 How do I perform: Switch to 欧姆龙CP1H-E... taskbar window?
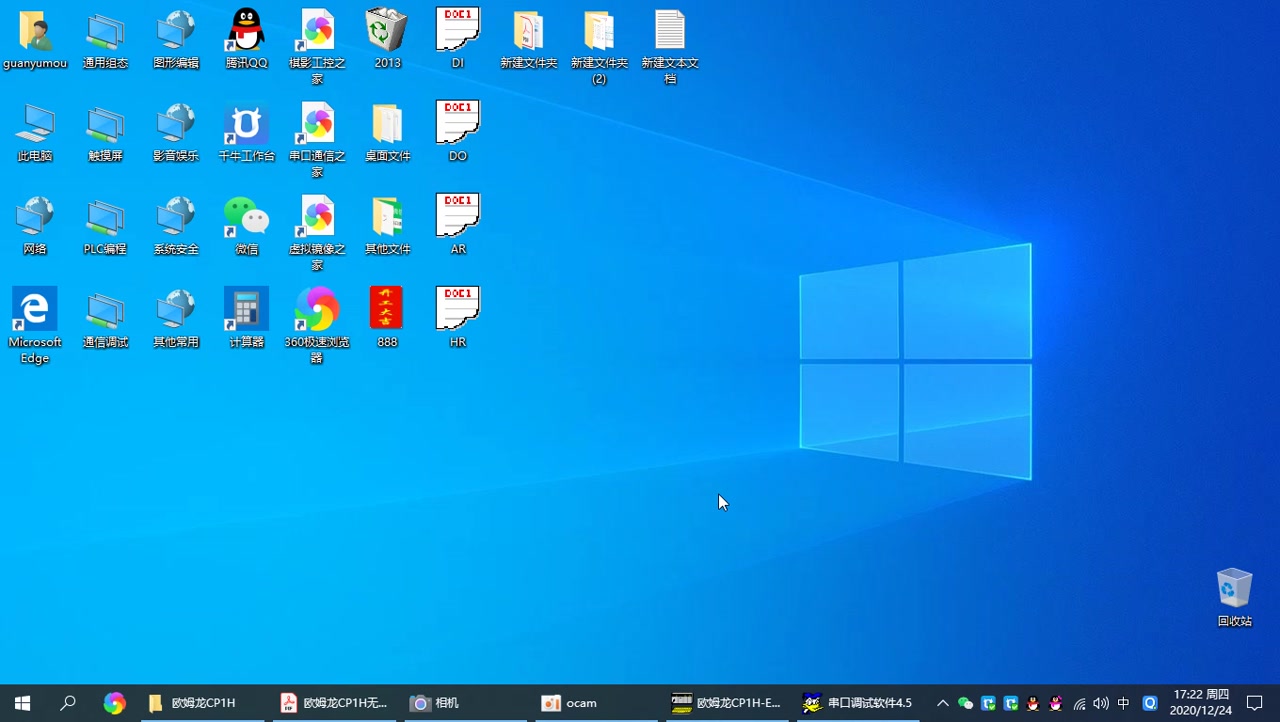click(x=728, y=703)
